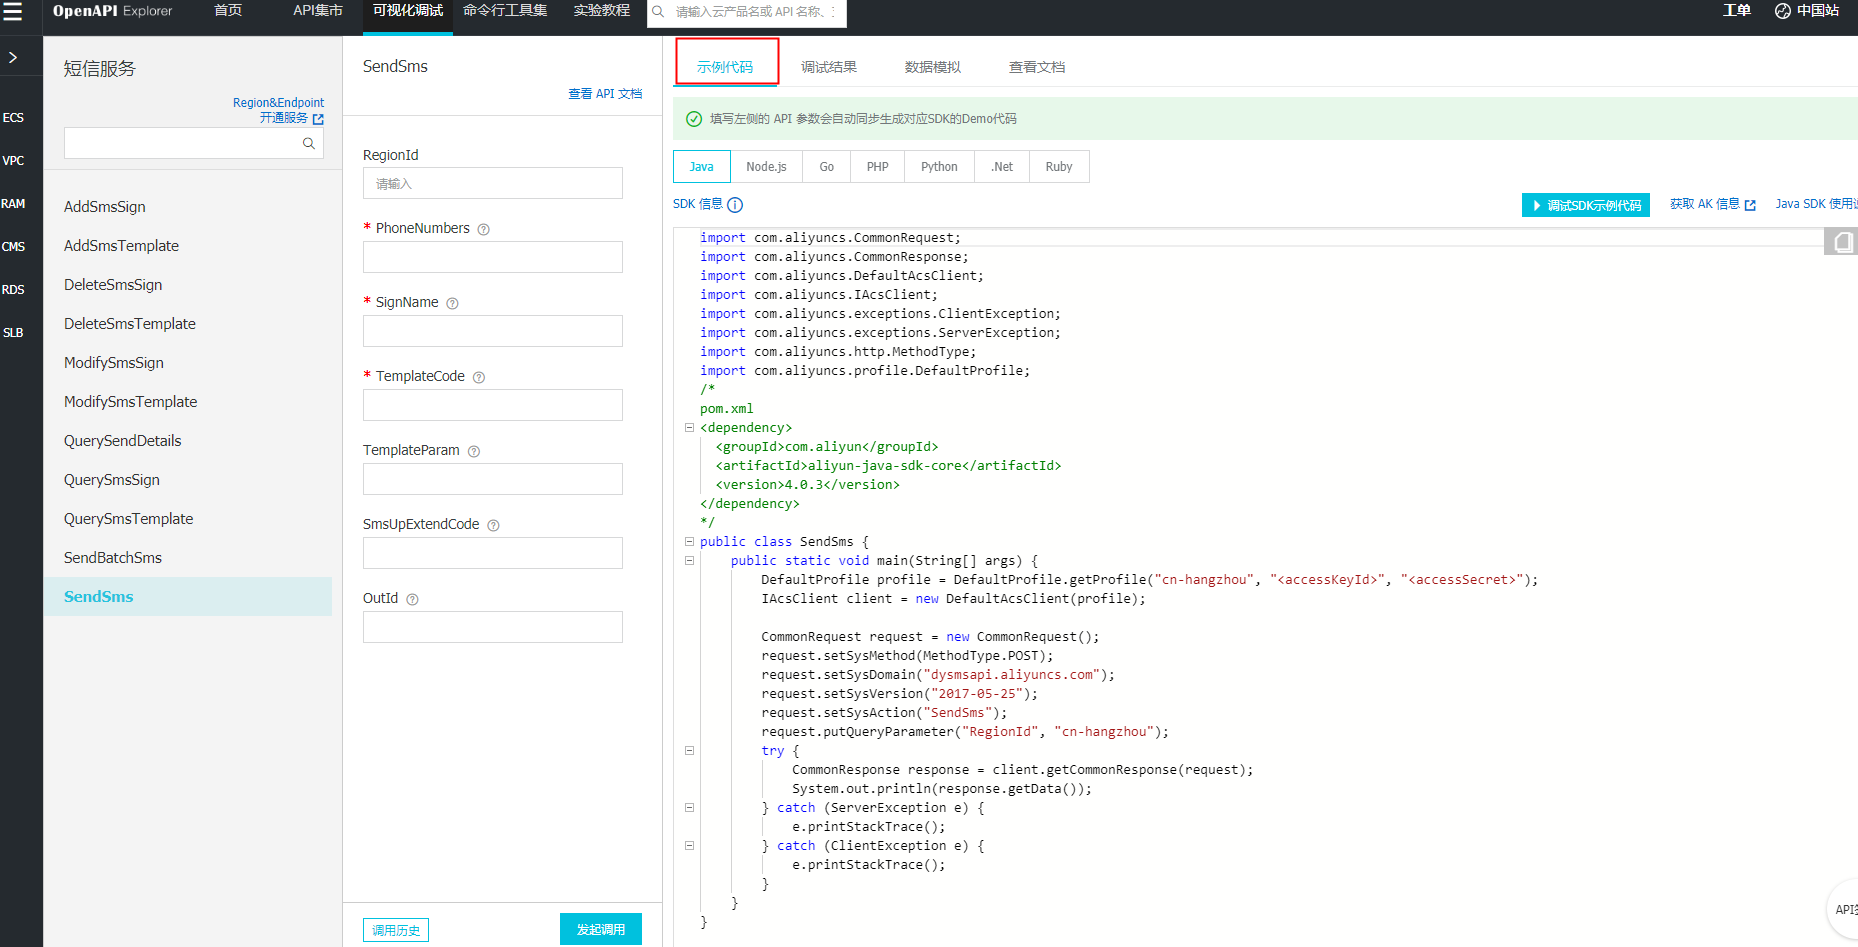Select AddSmsSign in the API list
This screenshot has height=947, width=1858.
[x=105, y=207]
